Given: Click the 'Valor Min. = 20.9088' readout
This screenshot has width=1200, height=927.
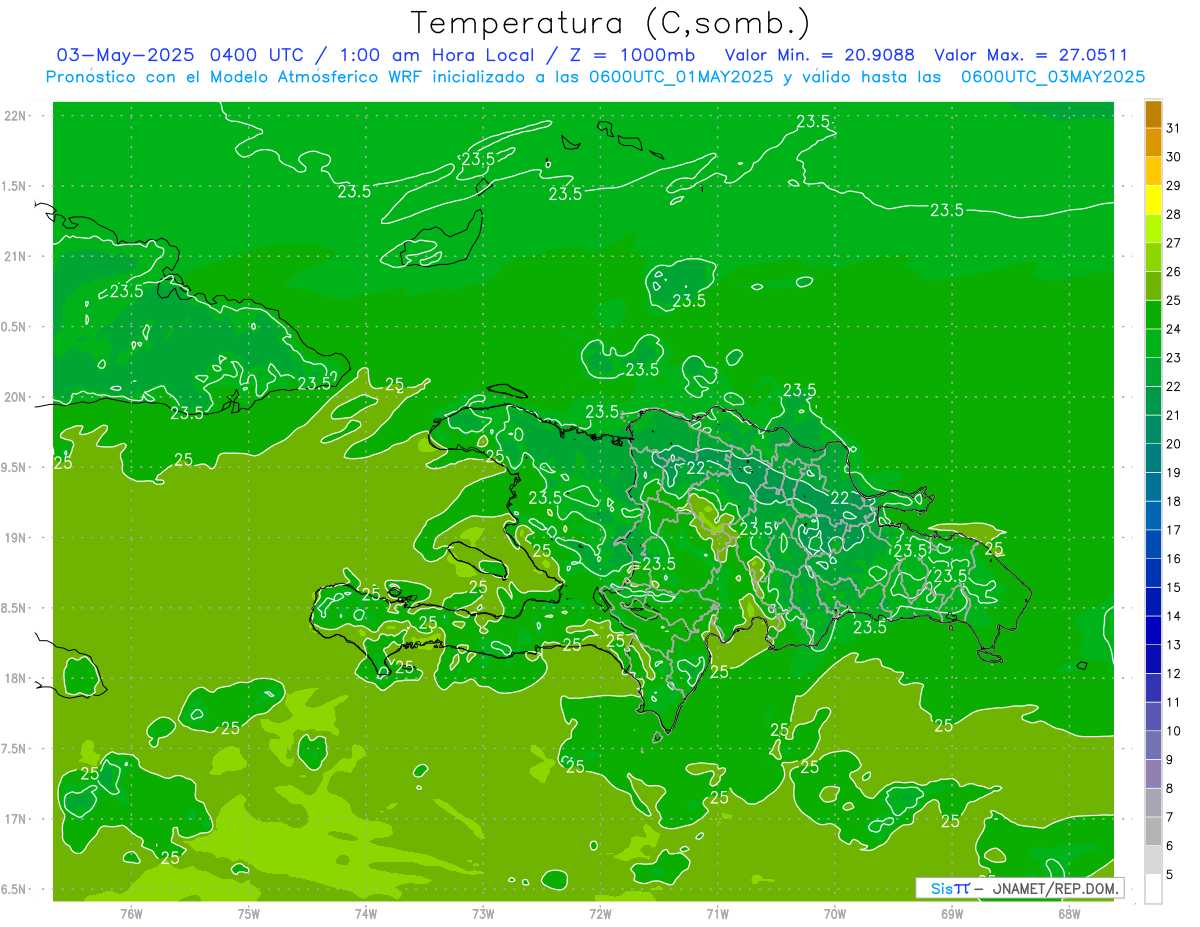Looking at the screenshot, I should click(819, 55).
